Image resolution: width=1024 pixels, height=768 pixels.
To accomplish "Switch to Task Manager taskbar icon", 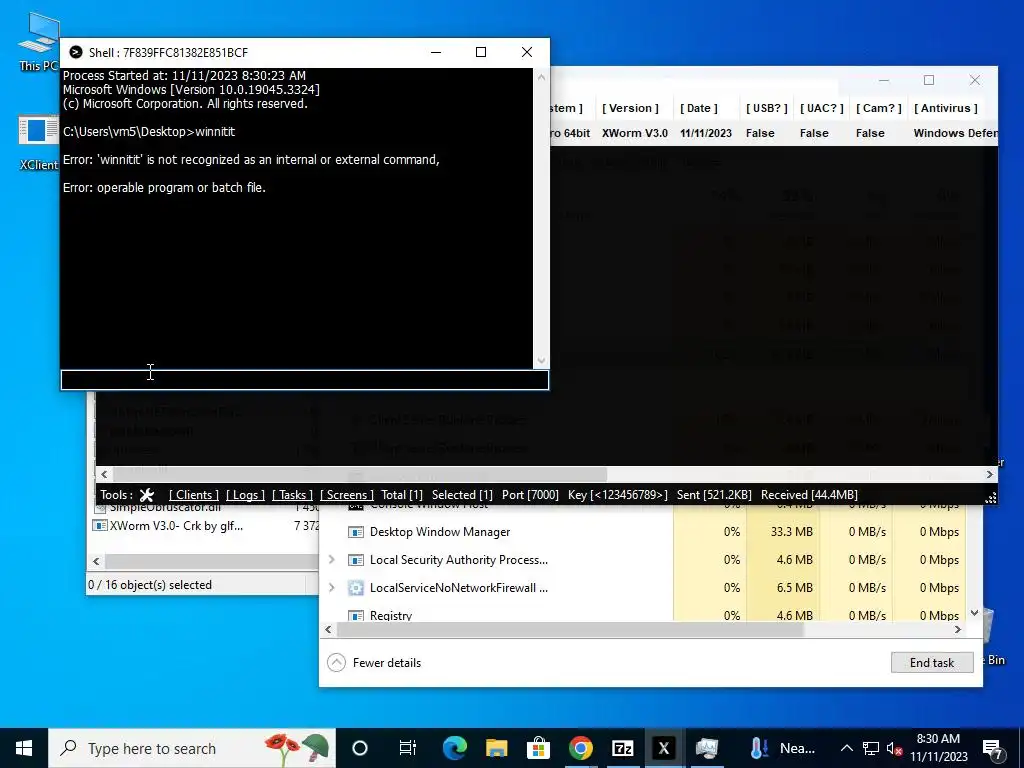I will pos(707,748).
